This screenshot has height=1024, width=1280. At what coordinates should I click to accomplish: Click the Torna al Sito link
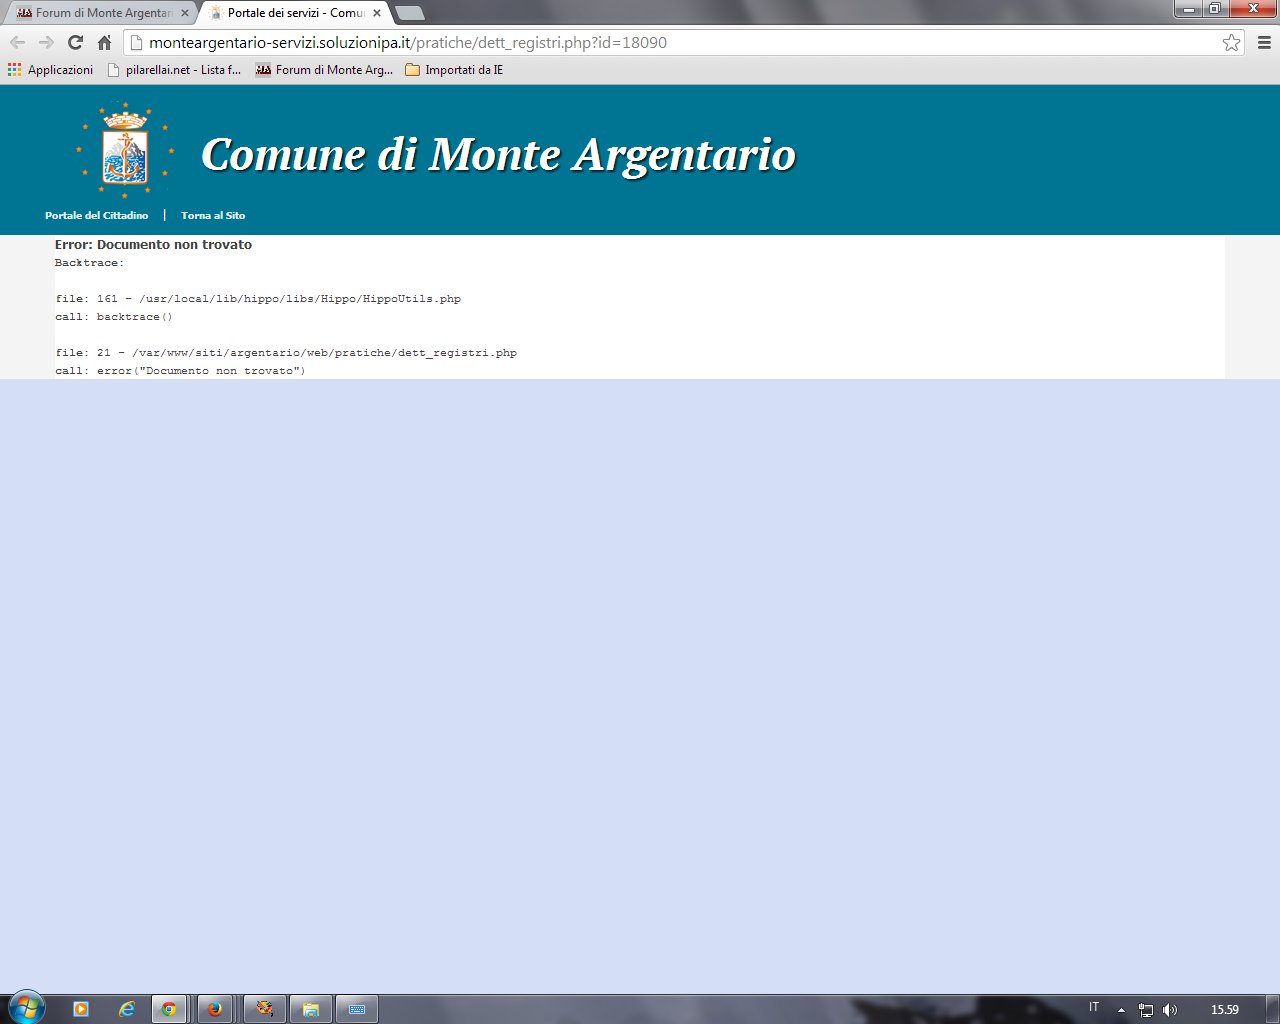(x=213, y=216)
